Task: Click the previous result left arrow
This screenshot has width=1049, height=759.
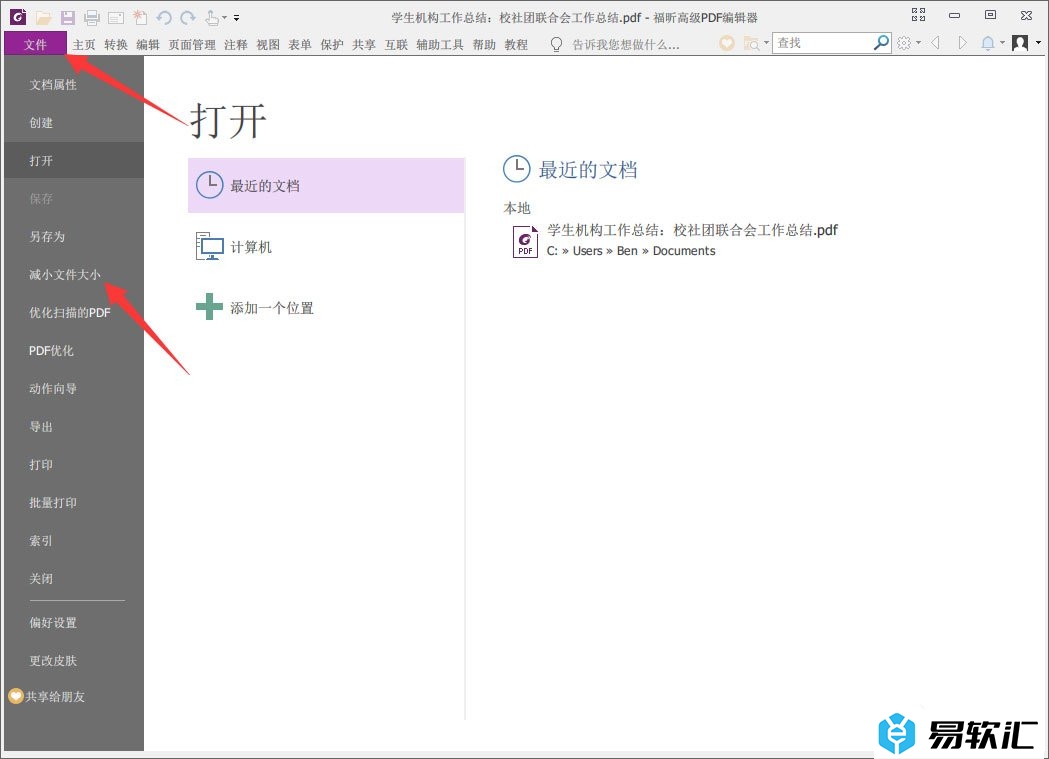Action: (936, 43)
